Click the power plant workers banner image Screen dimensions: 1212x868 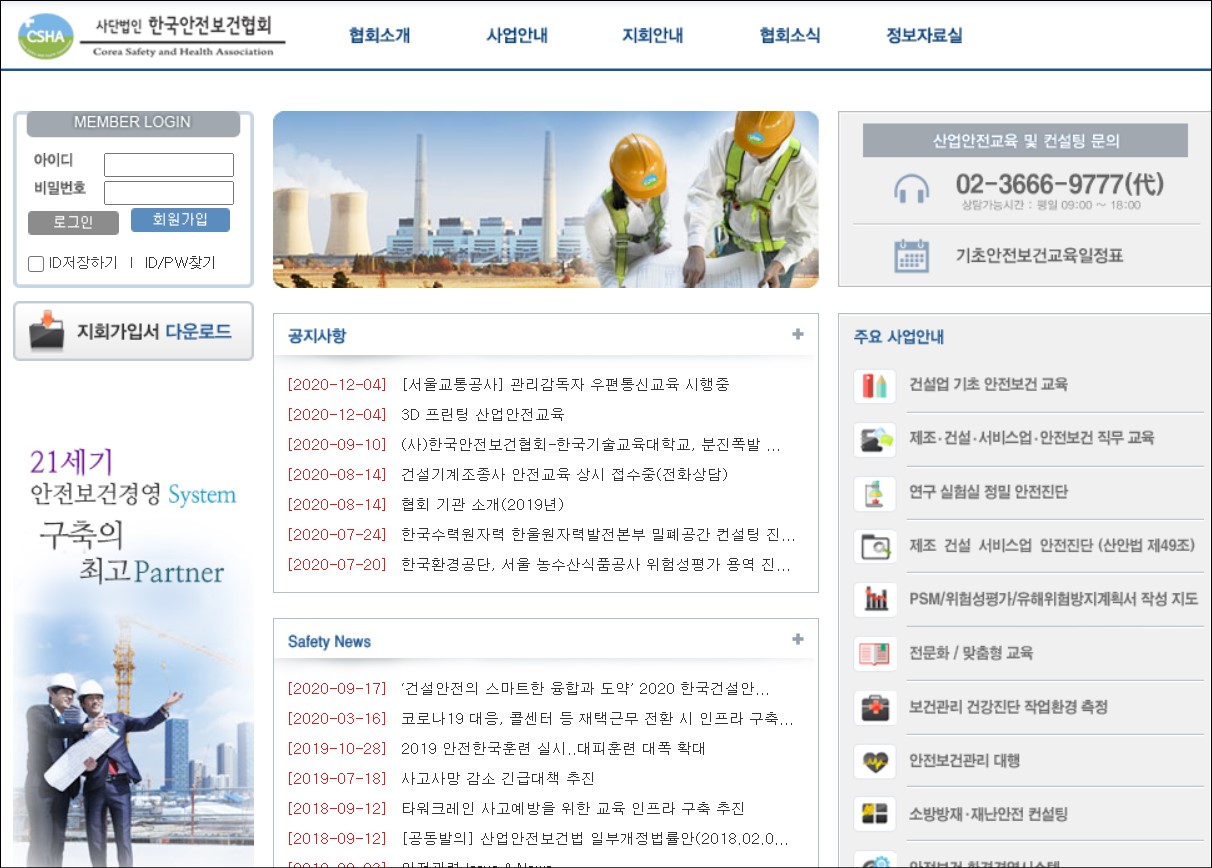(545, 199)
